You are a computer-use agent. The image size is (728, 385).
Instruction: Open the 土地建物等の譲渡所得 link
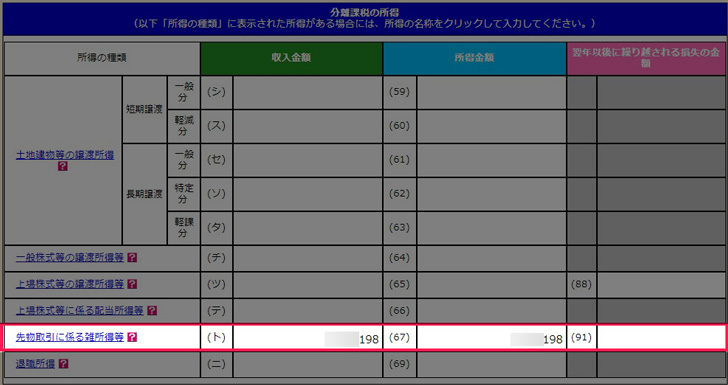(65, 155)
